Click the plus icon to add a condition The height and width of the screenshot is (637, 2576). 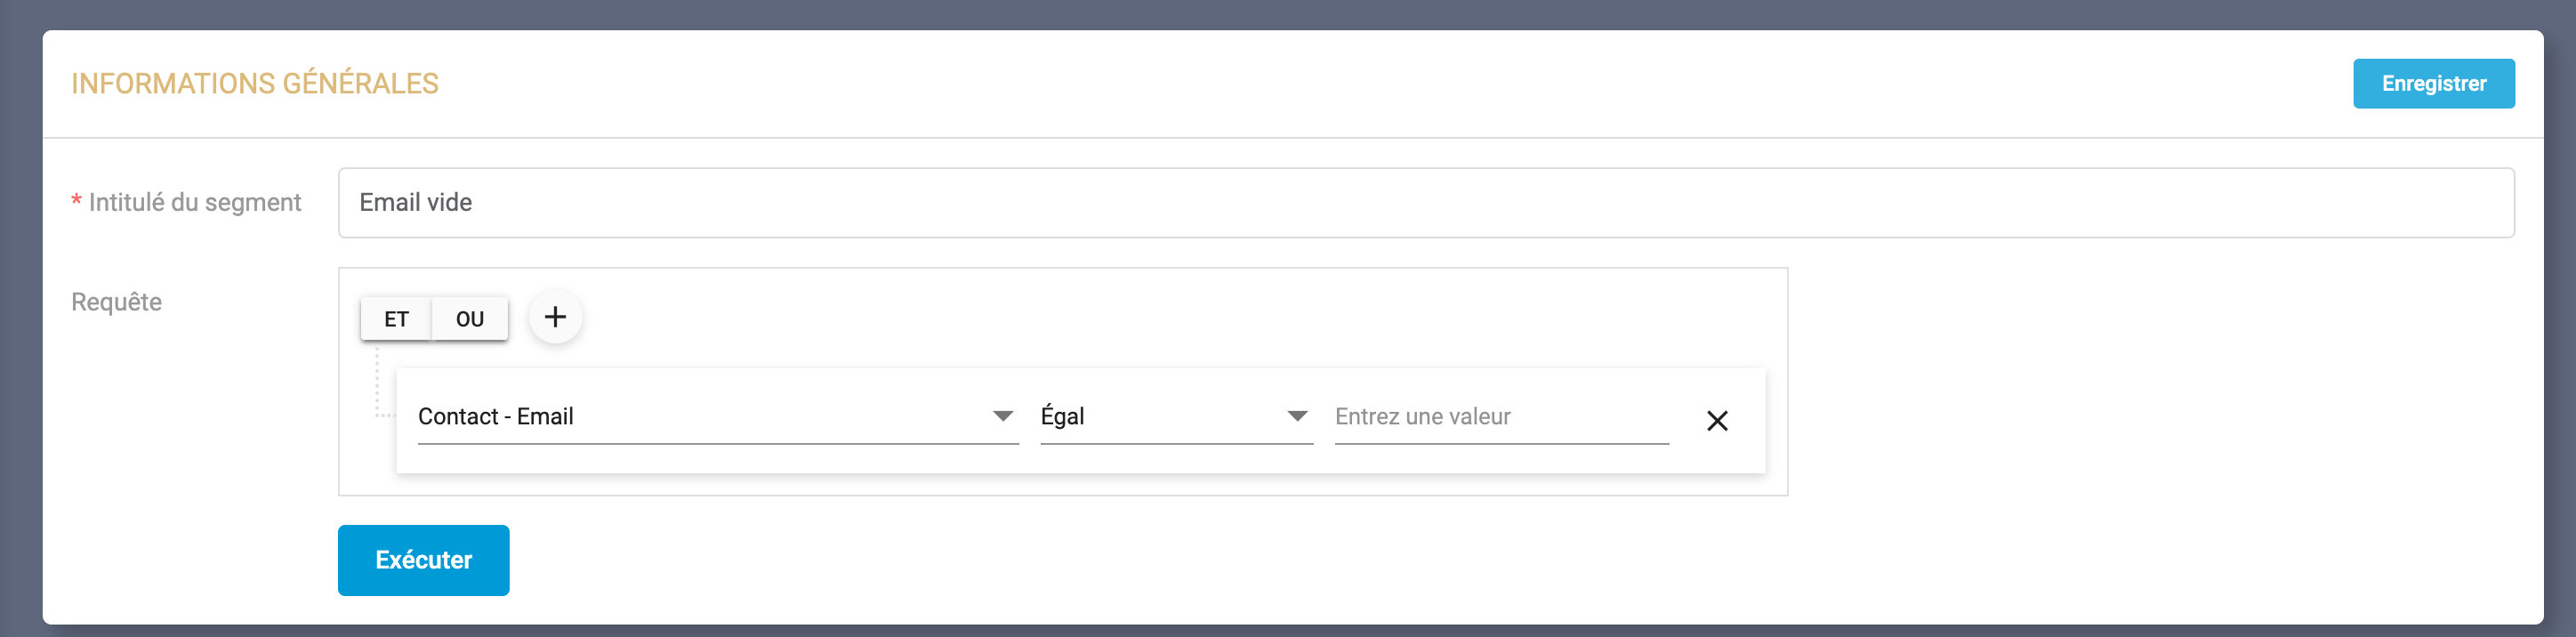(555, 318)
